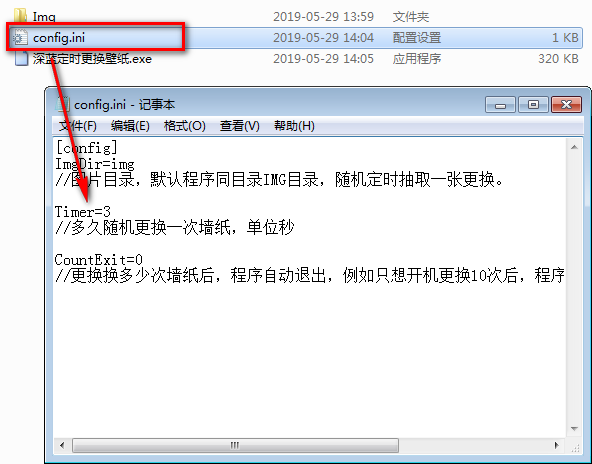Close the config.ini Notepad window
592x464 pixels.
click(x=566, y=105)
